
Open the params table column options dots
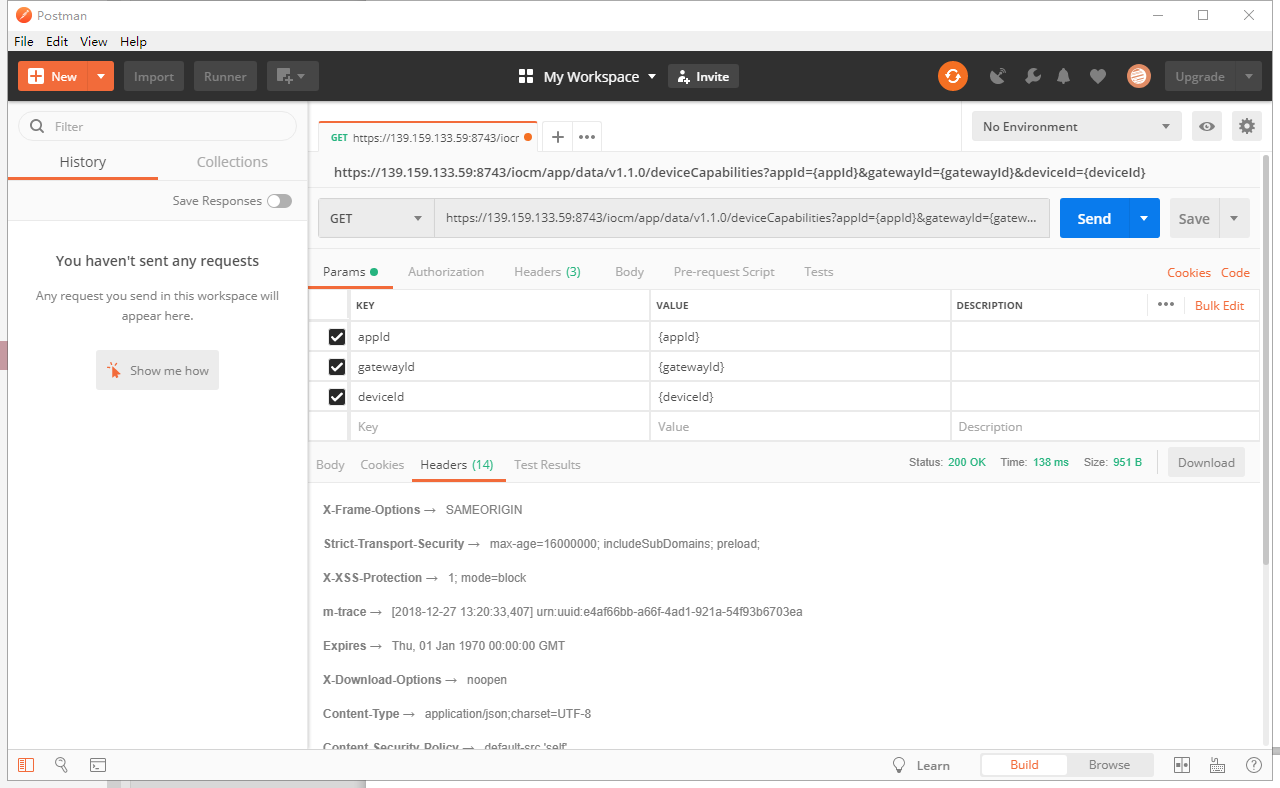(x=1165, y=305)
